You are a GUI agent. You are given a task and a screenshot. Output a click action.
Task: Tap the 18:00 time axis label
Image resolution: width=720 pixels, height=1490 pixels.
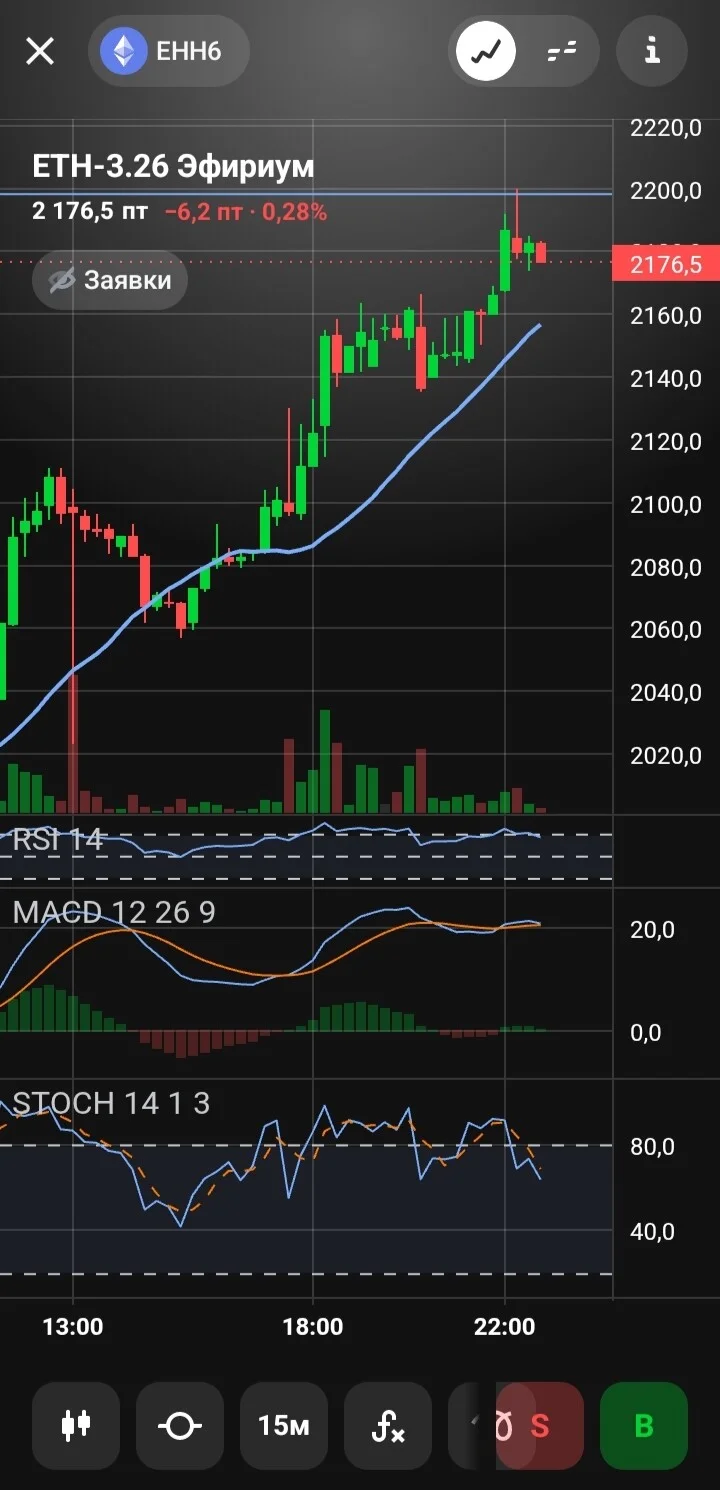click(313, 1327)
